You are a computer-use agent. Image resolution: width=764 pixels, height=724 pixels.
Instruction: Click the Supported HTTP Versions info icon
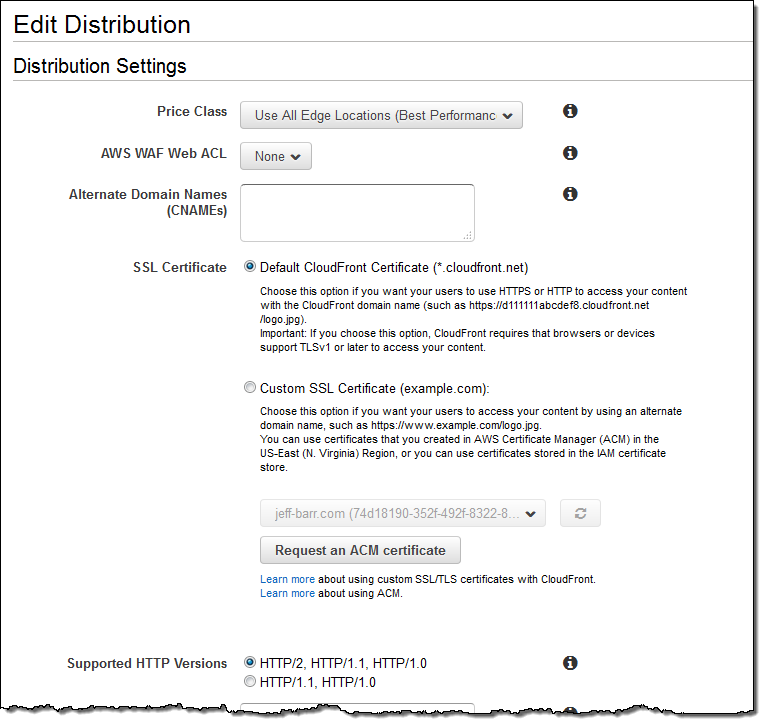coord(570,663)
